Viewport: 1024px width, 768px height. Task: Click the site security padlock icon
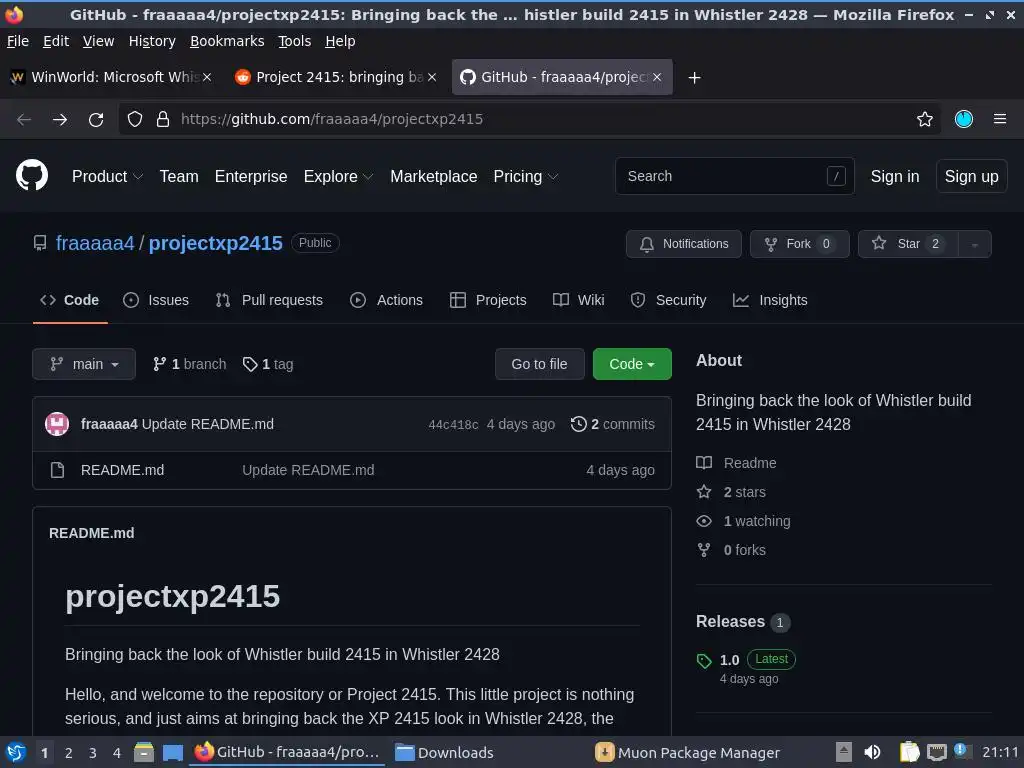[x=163, y=119]
